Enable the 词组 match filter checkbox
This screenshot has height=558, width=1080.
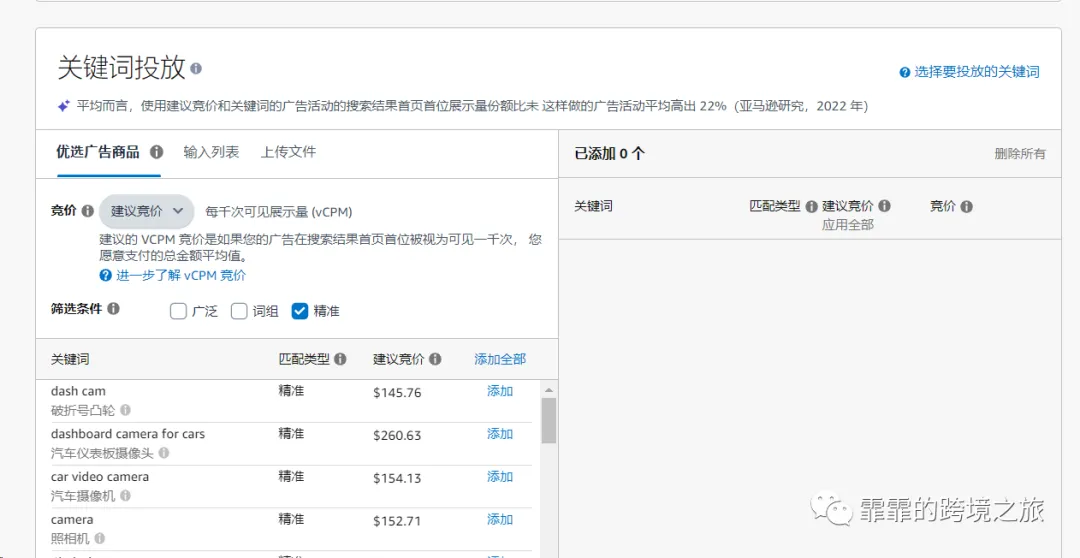click(x=239, y=311)
